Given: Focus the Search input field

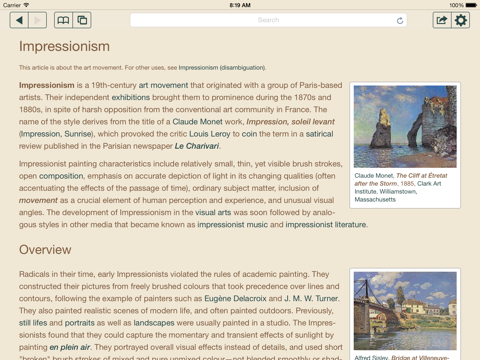Looking at the screenshot, I should click(268, 20).
